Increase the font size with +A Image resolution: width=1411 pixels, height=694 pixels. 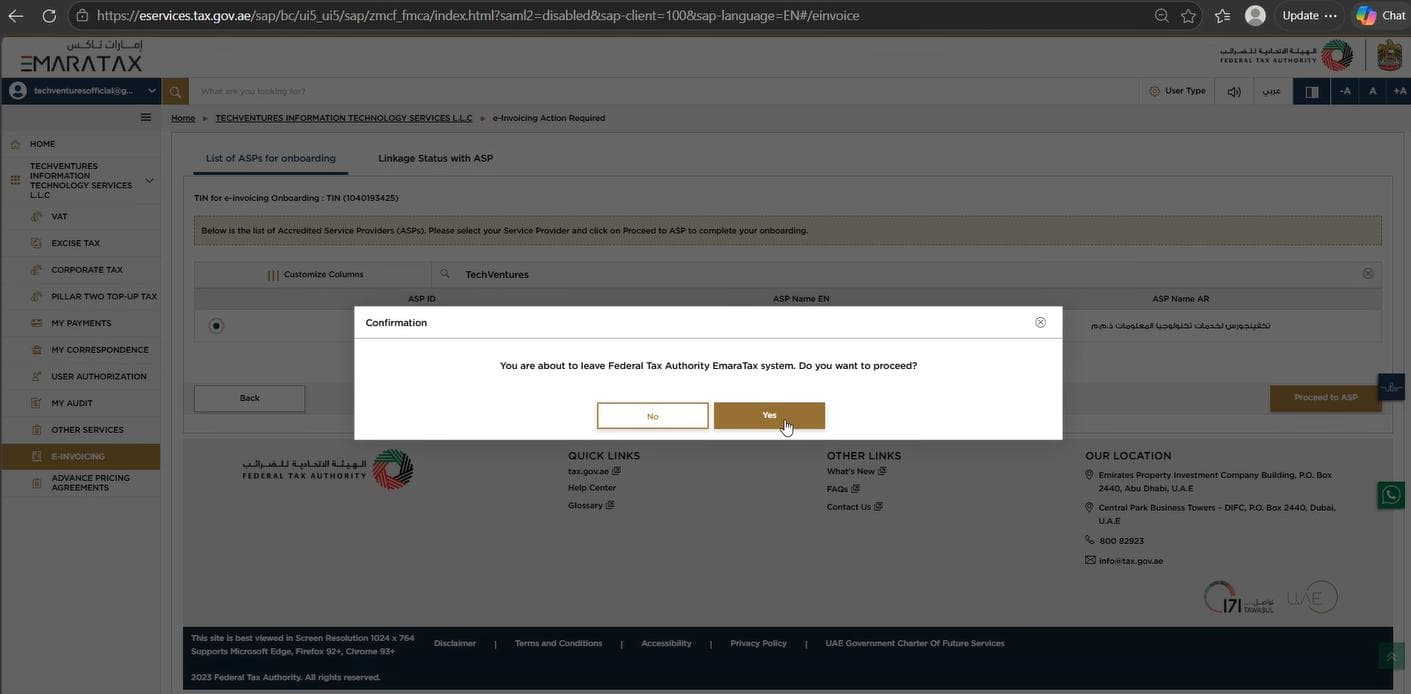pyautogui.click(x=1399, y=91)
